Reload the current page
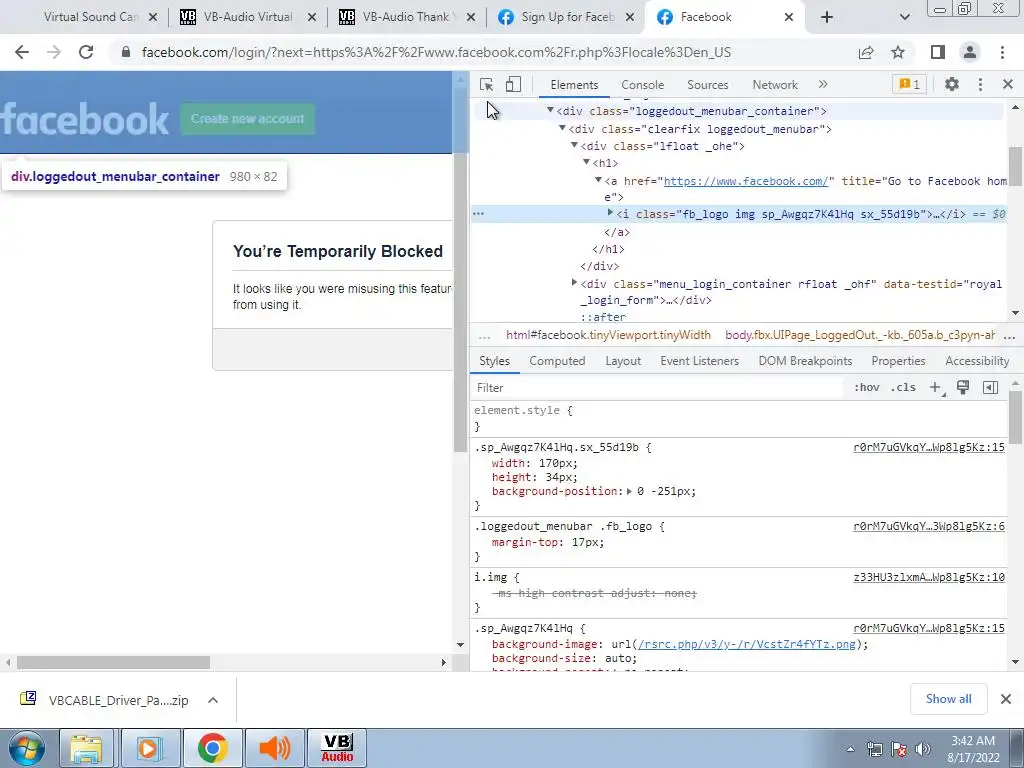The image size is (1024, 768). pos(86,52)
